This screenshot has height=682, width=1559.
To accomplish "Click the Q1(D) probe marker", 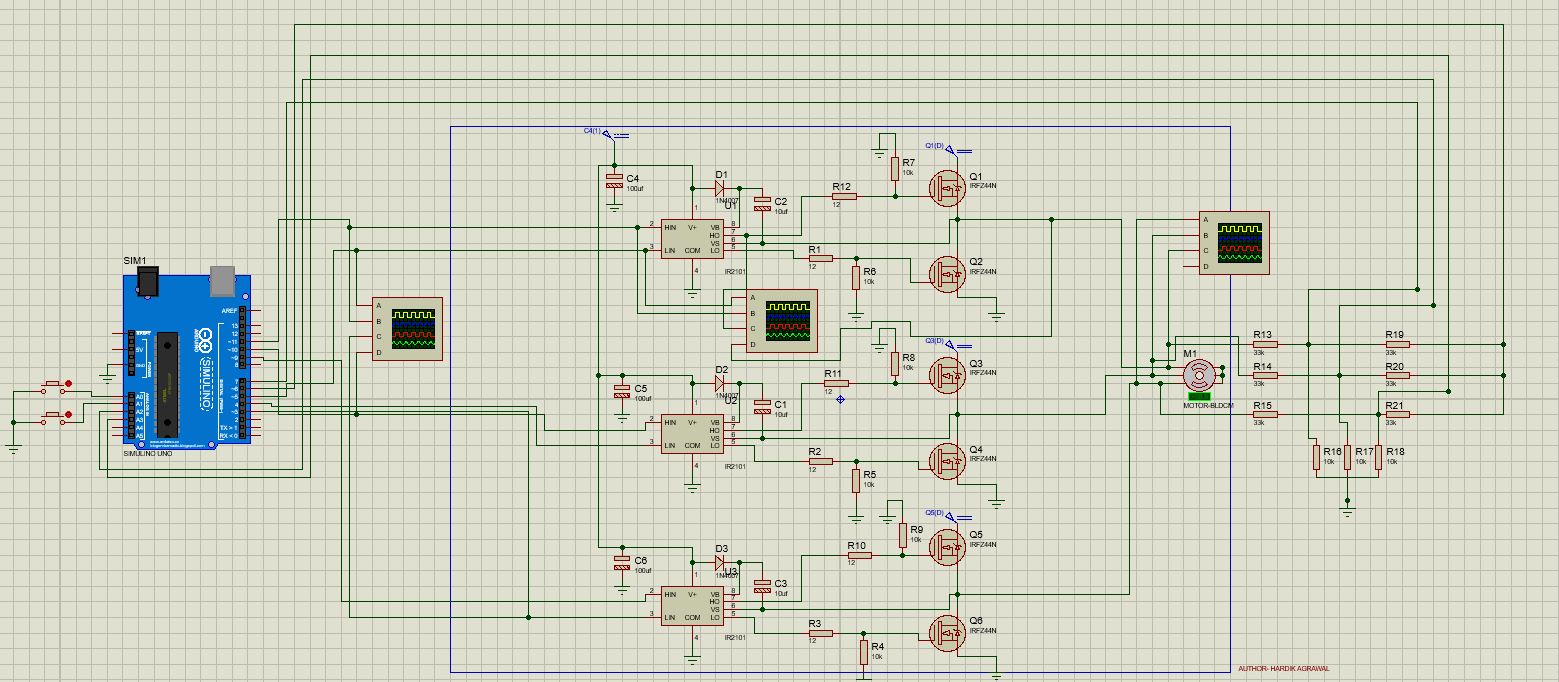I will [935, 146].
